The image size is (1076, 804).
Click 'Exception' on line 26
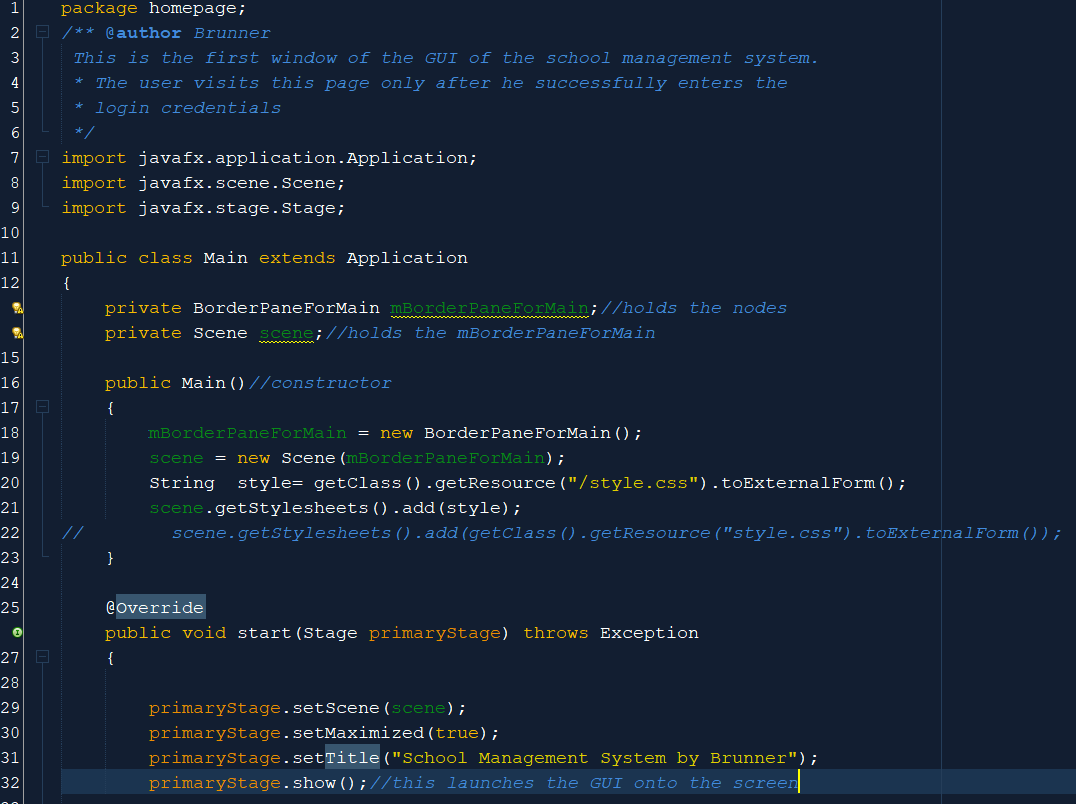(x=649, y=632)
